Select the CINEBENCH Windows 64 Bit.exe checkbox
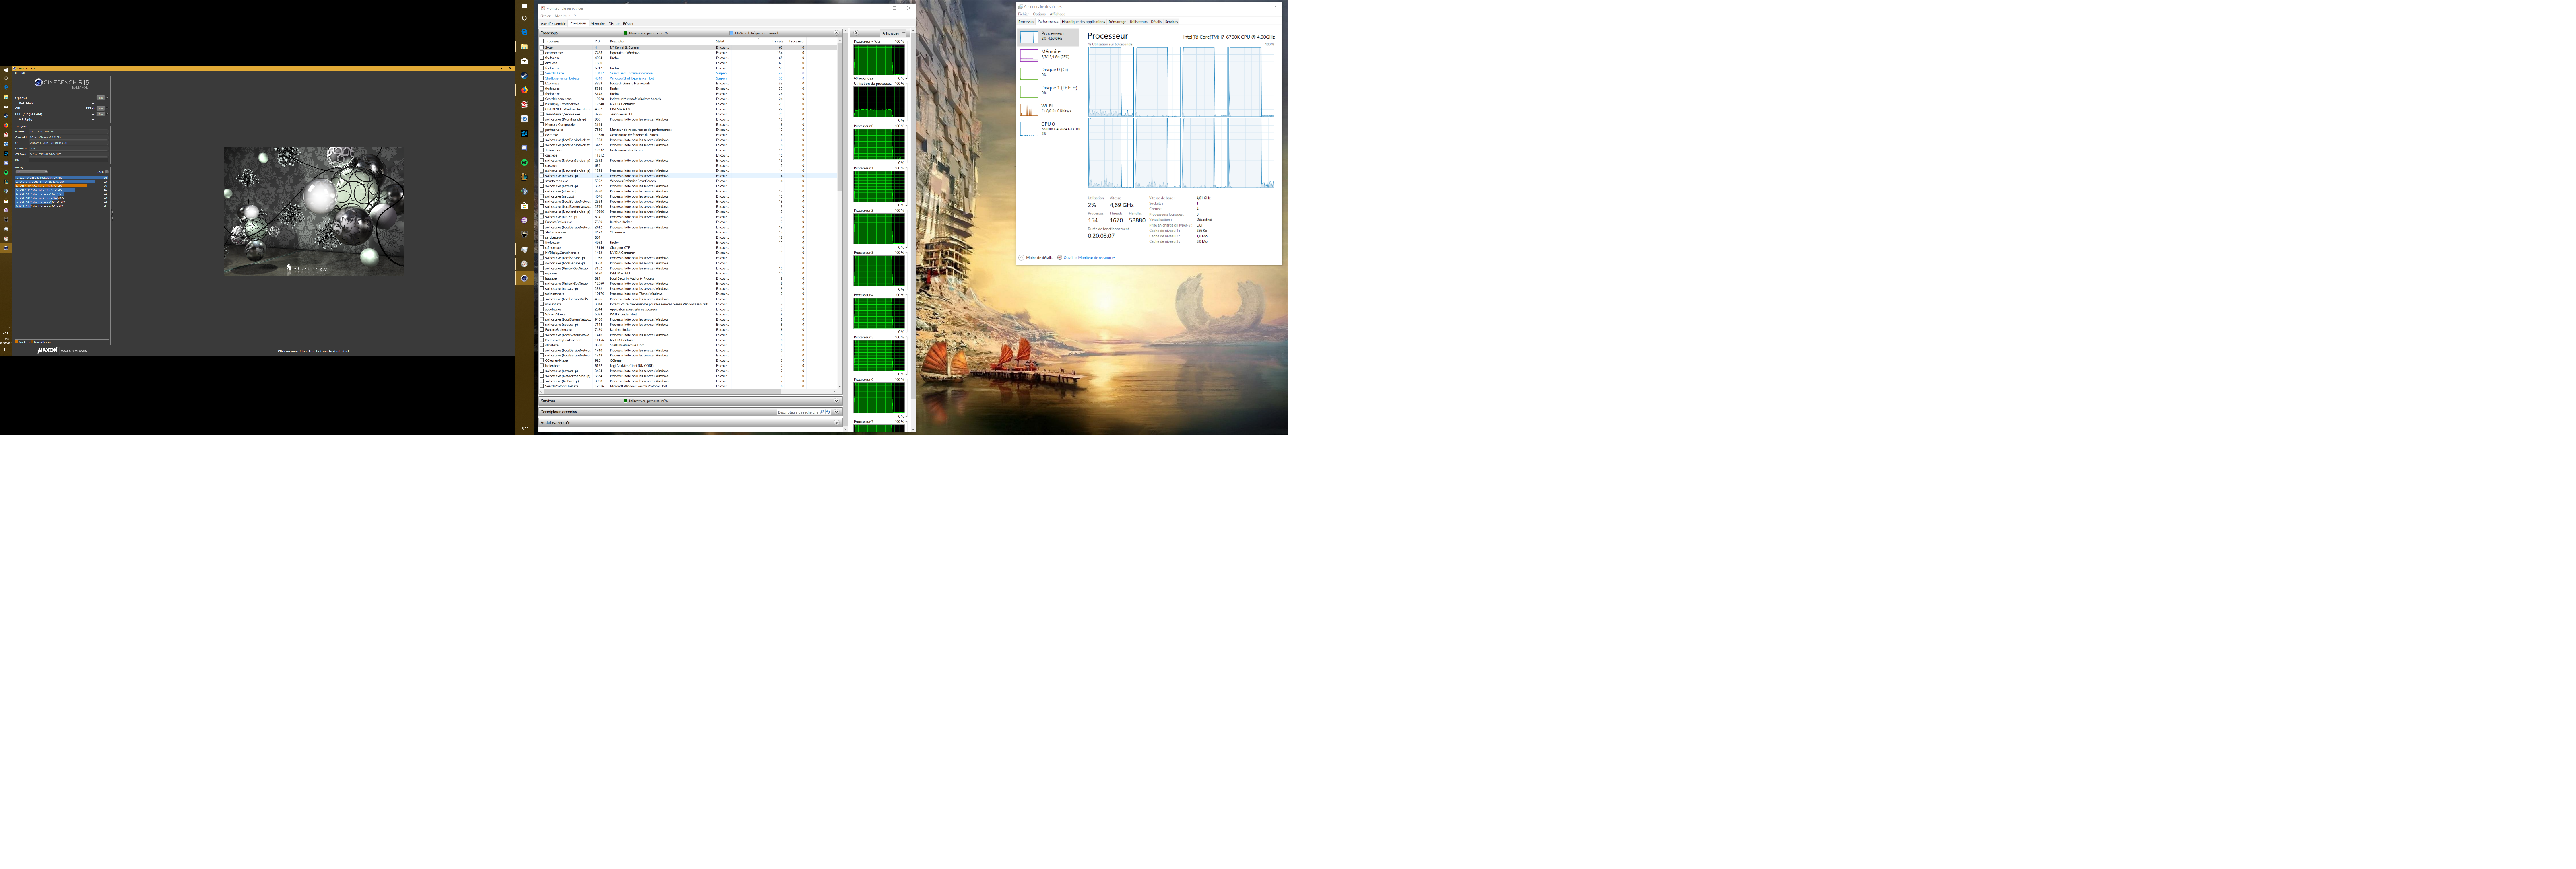The height and width of the screenshot is (869, 2576). (542, 109)
